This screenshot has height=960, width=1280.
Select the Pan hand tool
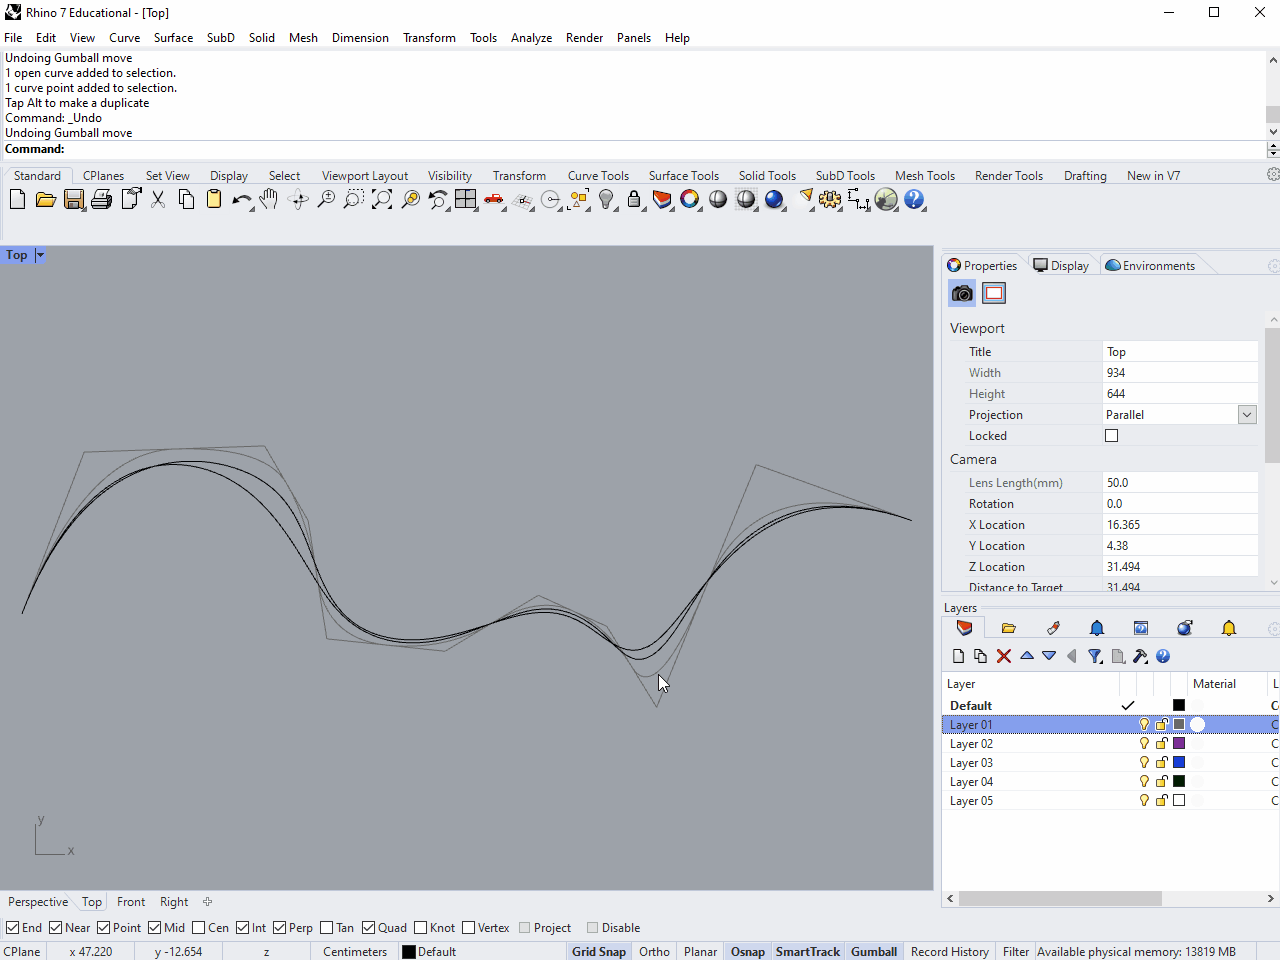tap(268, 200)
